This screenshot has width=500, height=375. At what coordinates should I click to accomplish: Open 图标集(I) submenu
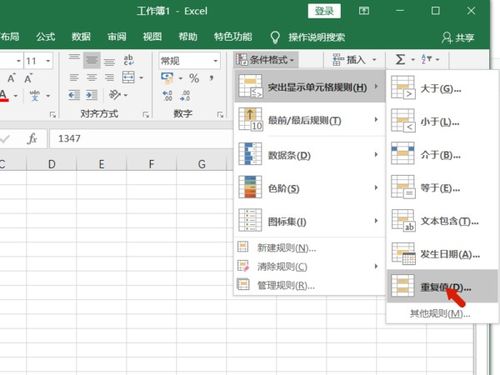310,221
